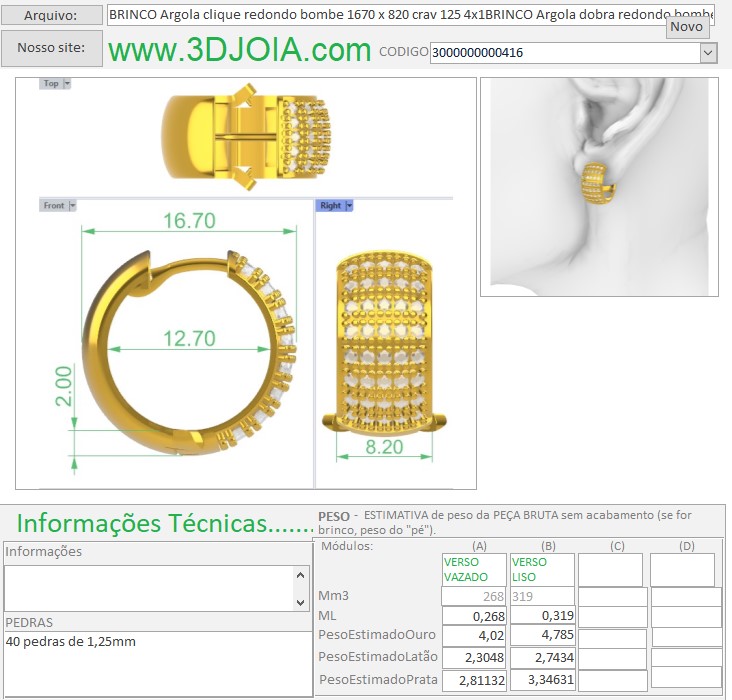Screen dimensions: 732x700
Task: Click the Arquivo button
Action: pyautogui.click(x=51, y=15)
